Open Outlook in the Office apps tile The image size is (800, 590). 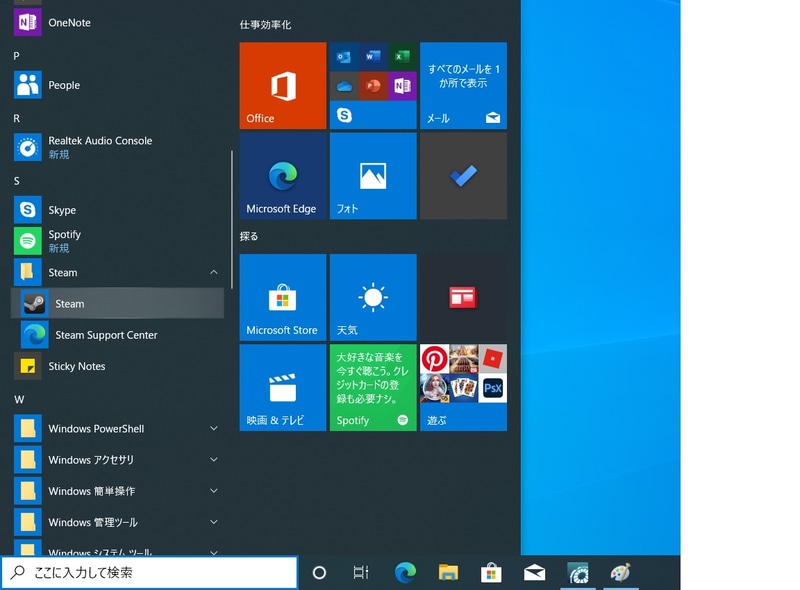point(344,57)
